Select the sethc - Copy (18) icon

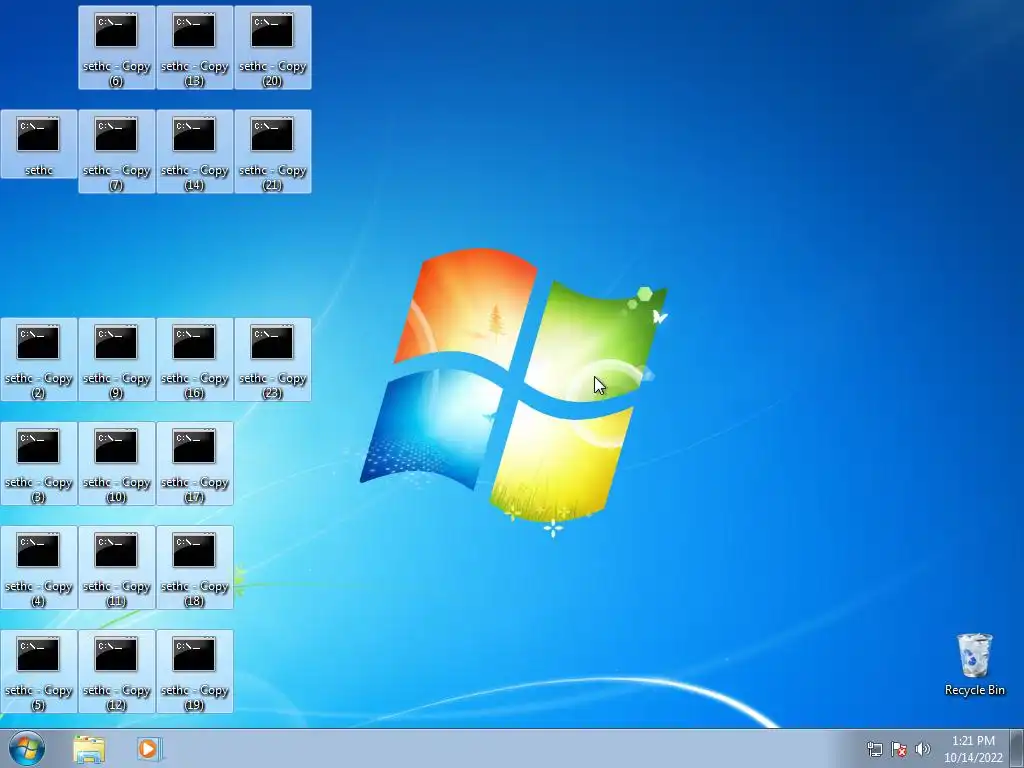(195, 568)
